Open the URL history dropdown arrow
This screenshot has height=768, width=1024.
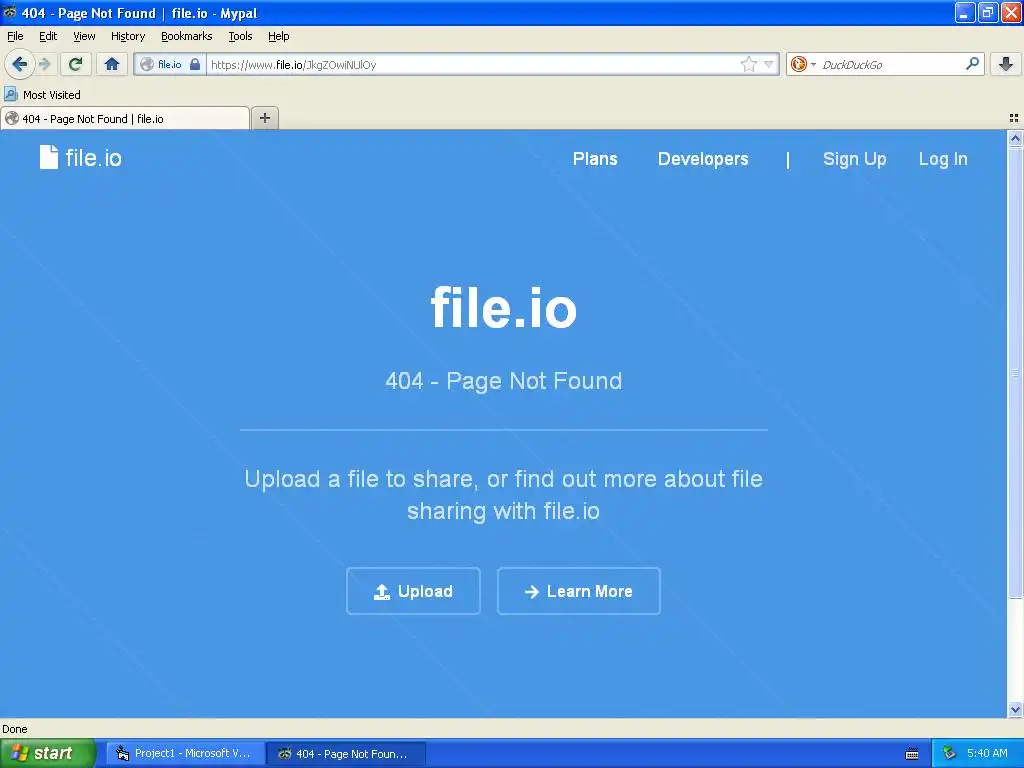point(769,64)
